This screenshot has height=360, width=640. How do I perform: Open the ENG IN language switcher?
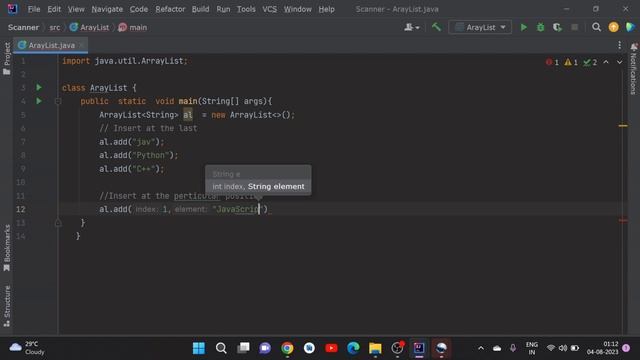click(531, 348)
